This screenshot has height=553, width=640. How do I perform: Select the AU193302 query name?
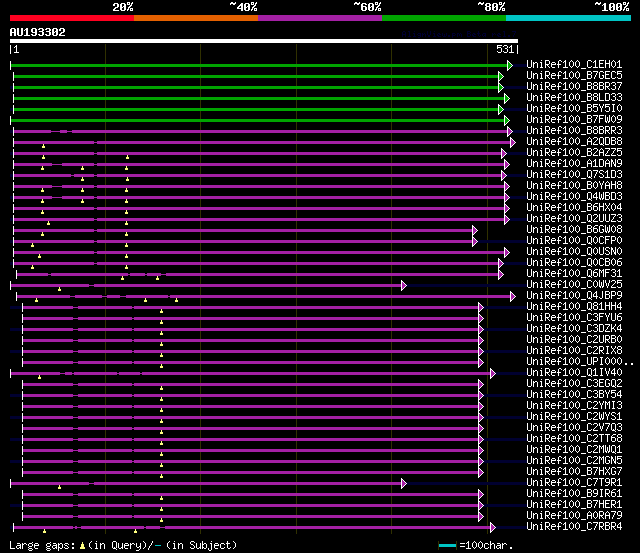(x=38, y=32)
